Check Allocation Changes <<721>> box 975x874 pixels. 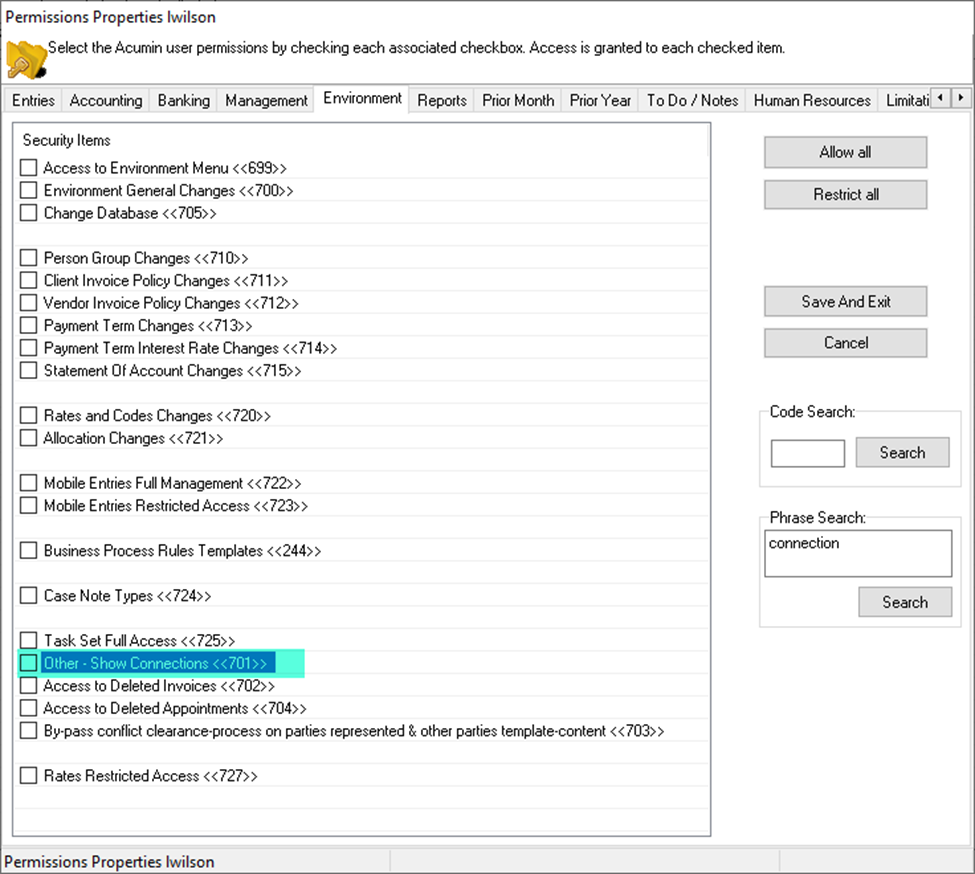click(x=29, y=438)
